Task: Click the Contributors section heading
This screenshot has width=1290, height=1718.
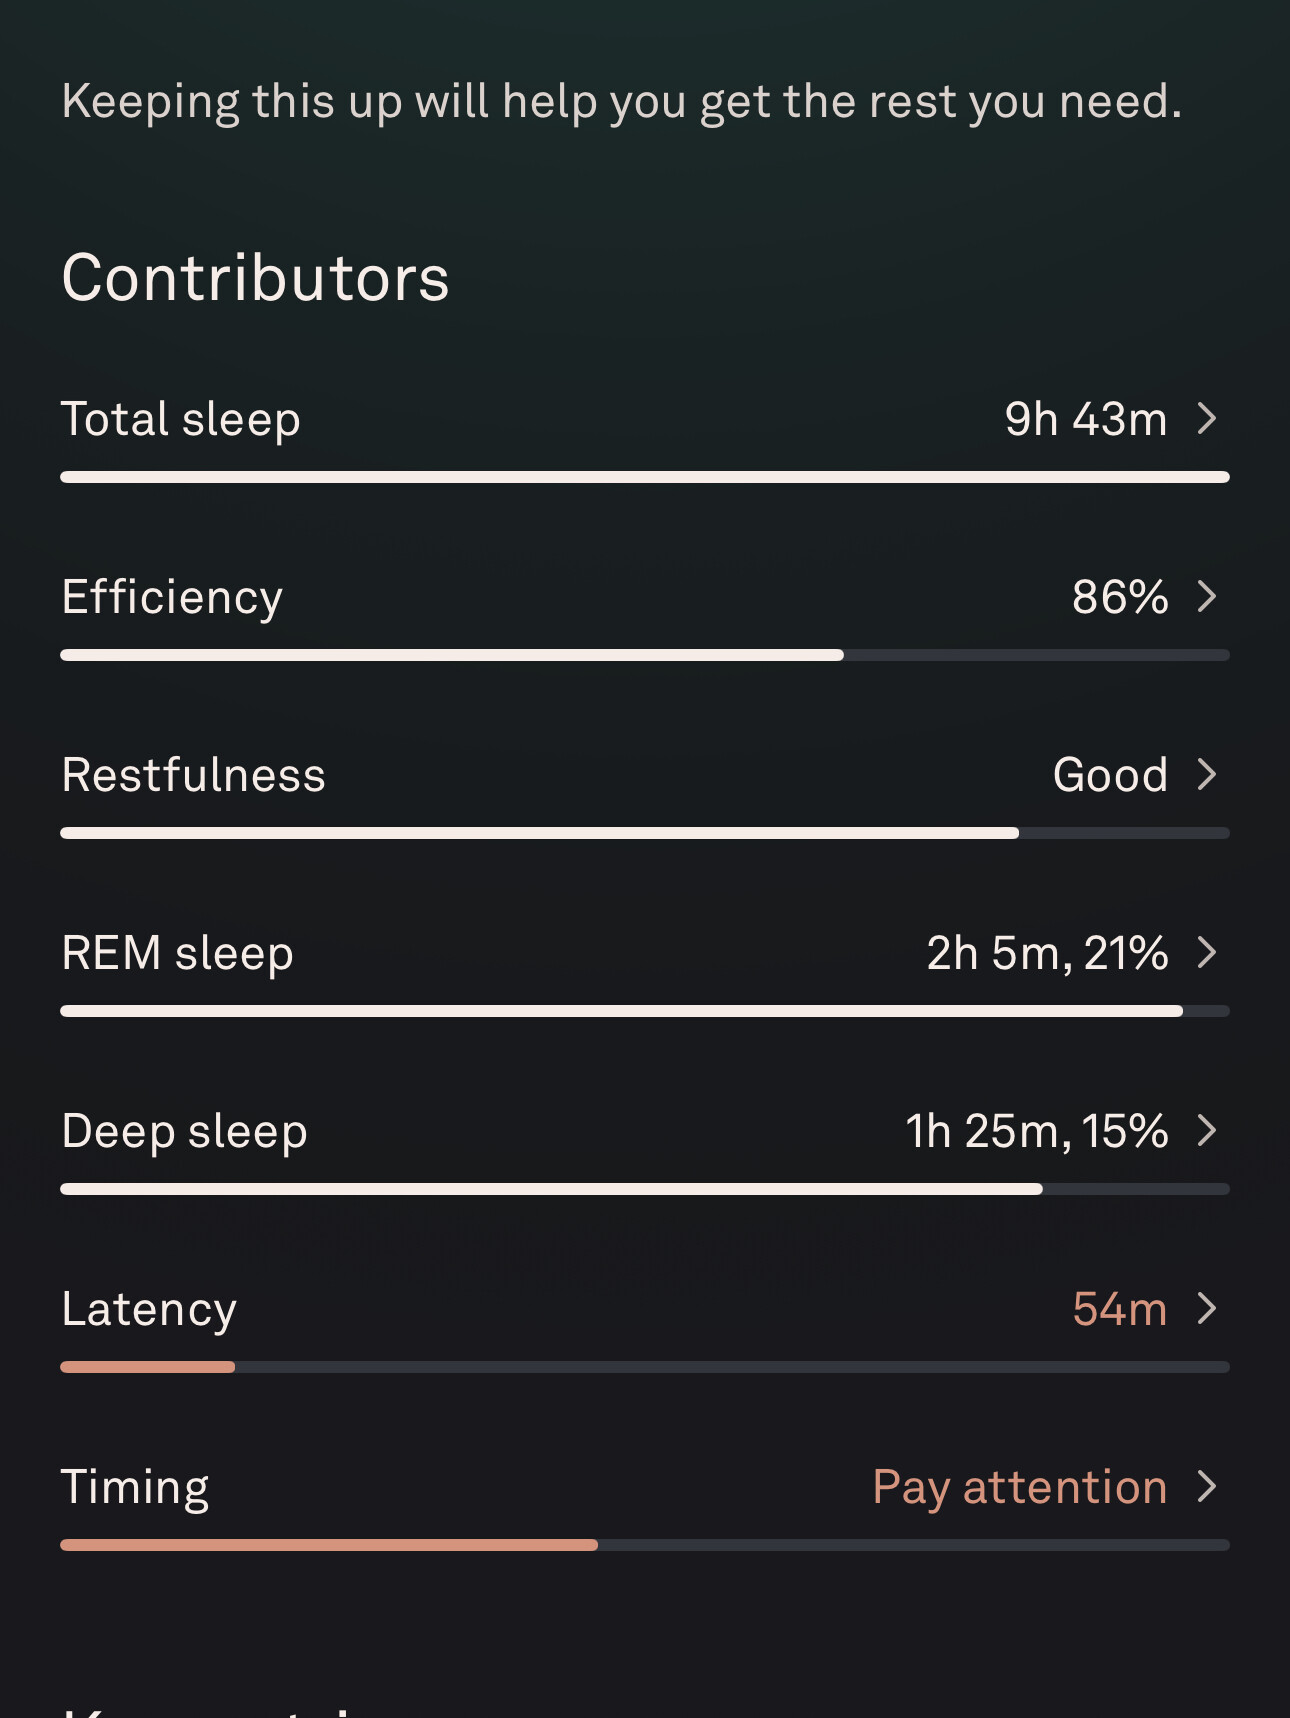Action: pyautogui.click(x=256, y=278)
